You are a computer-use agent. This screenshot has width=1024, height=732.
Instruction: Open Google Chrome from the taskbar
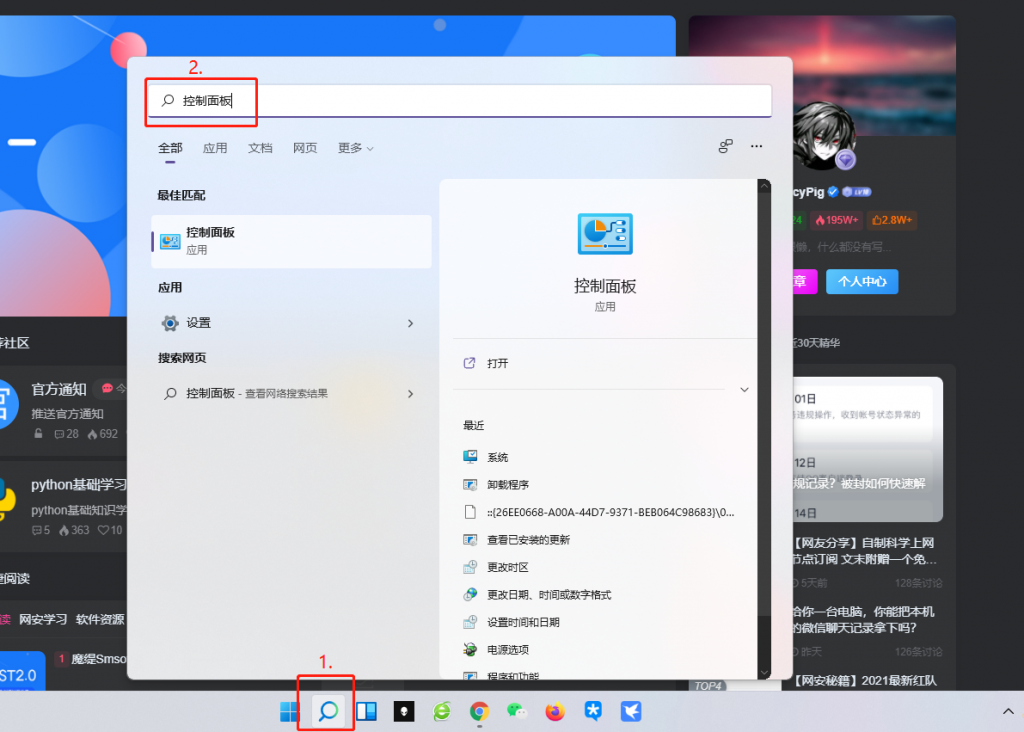click(x=479, y=711)
